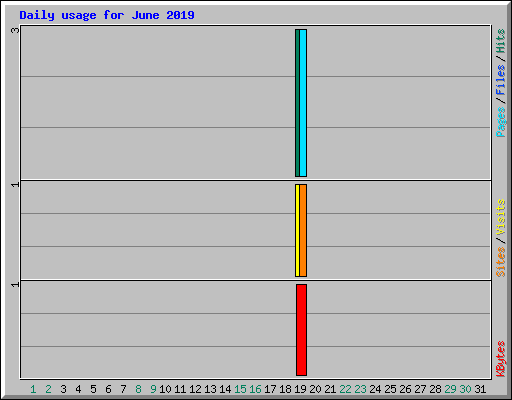
Task: Click day label 27 on x-axis
Action: tap(420, 389)
